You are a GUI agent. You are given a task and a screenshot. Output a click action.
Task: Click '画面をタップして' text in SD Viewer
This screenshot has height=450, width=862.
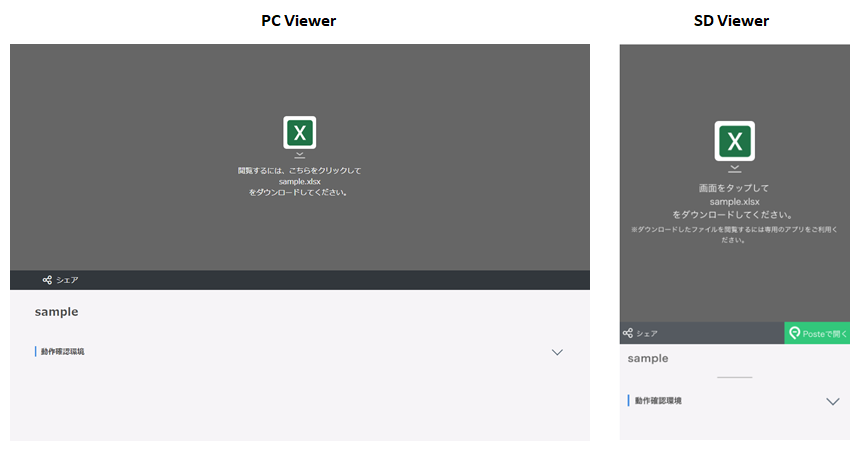(734, 188)
